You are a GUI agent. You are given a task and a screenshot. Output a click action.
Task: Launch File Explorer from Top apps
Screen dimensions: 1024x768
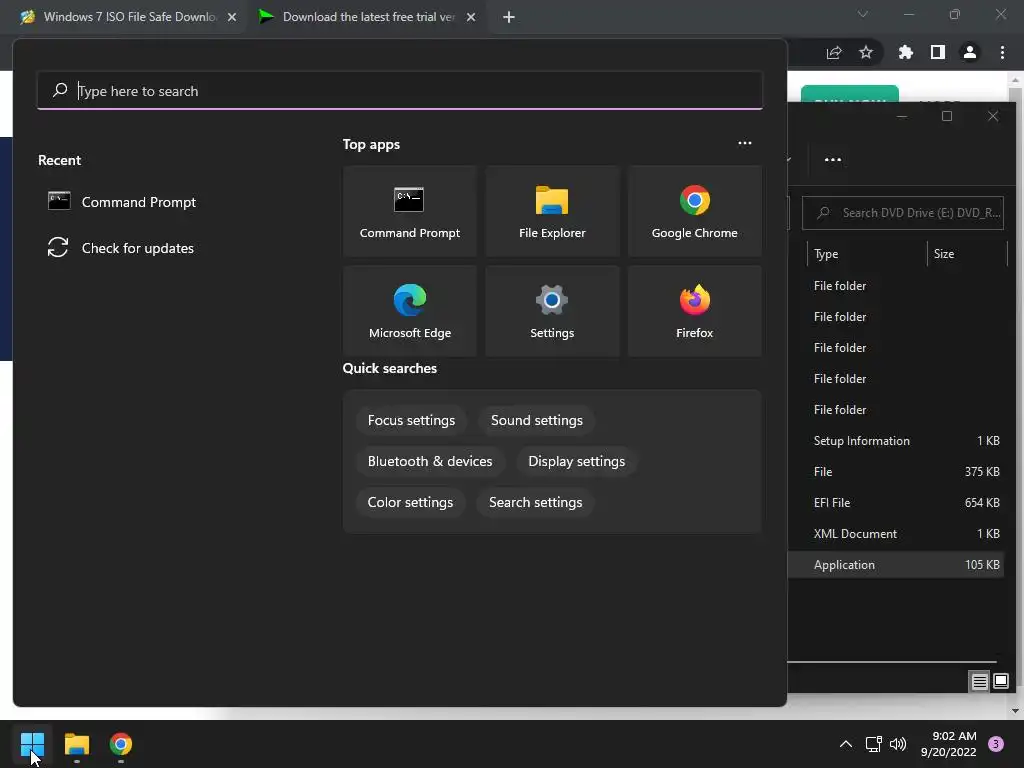(x=552, y=211)
